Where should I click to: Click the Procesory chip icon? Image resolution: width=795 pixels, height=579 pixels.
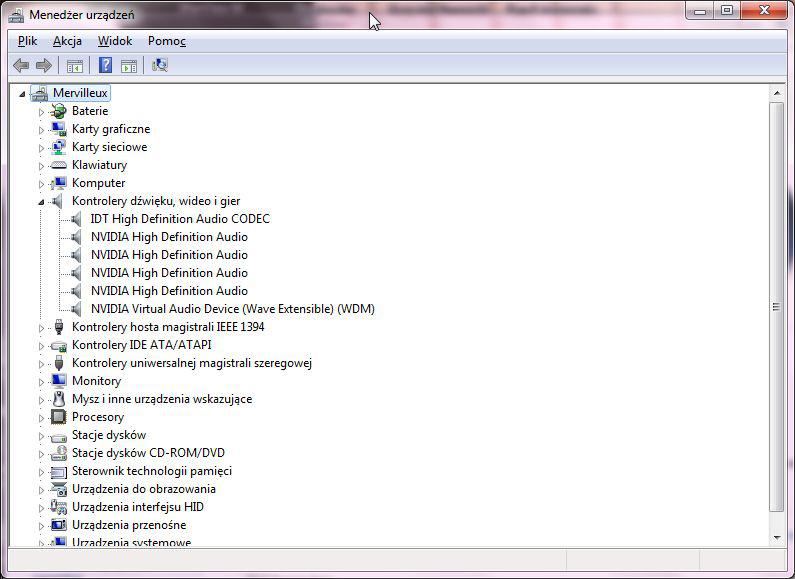pyautogui.click(x=59, y=417)
